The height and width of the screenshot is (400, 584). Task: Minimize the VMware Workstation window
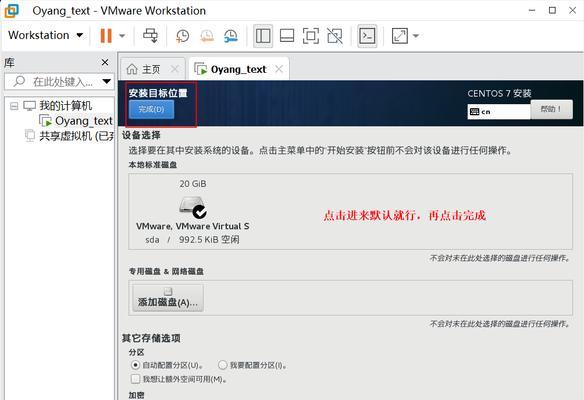tap(532, 10)
